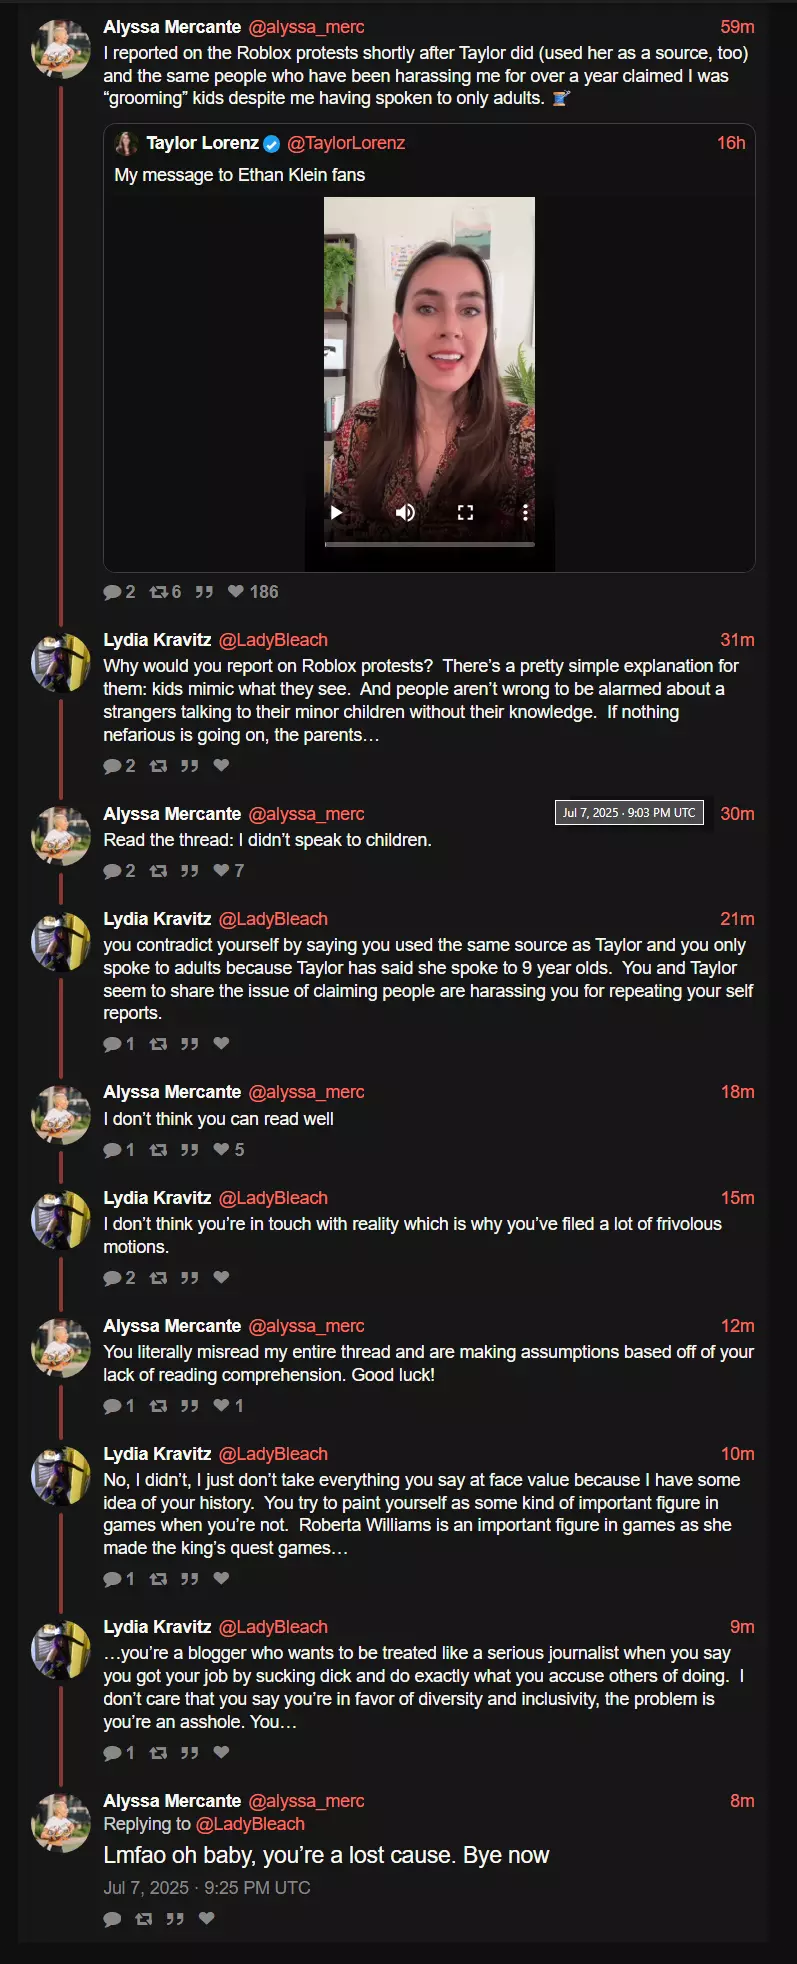Screen dimensions: 797x1964
Task: Like the "Read the thread" tweet
Action: click(x=229, y=871)
